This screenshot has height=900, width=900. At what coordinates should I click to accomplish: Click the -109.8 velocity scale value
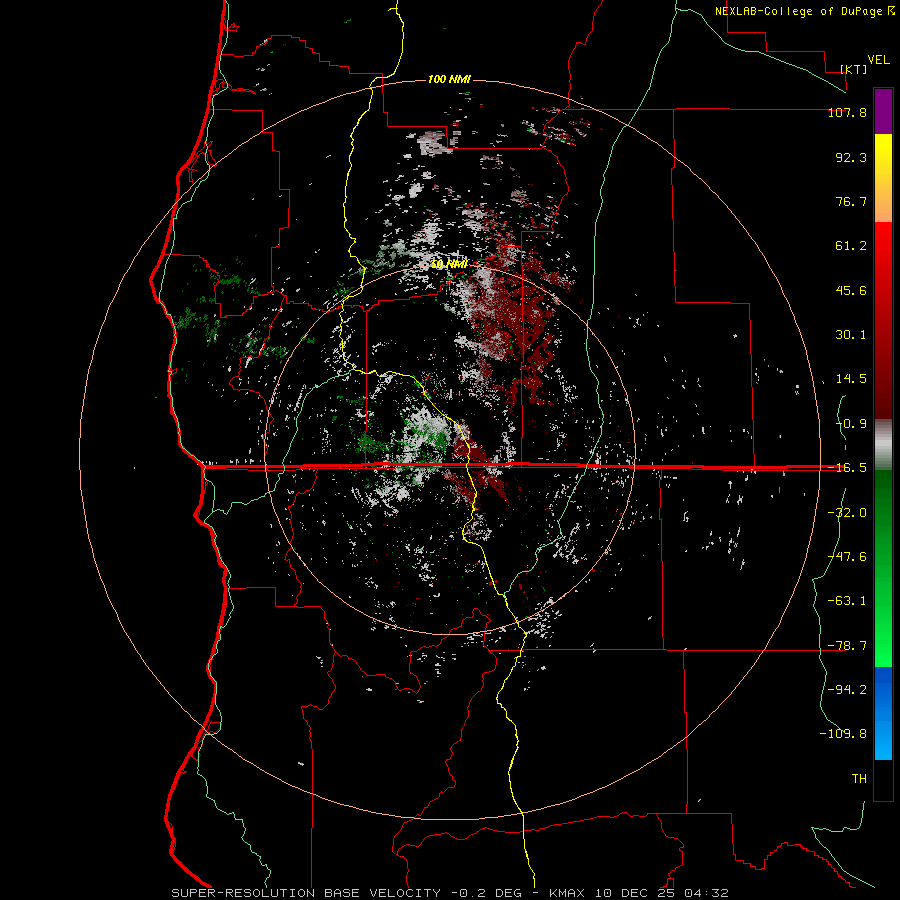tap(843, 734)
